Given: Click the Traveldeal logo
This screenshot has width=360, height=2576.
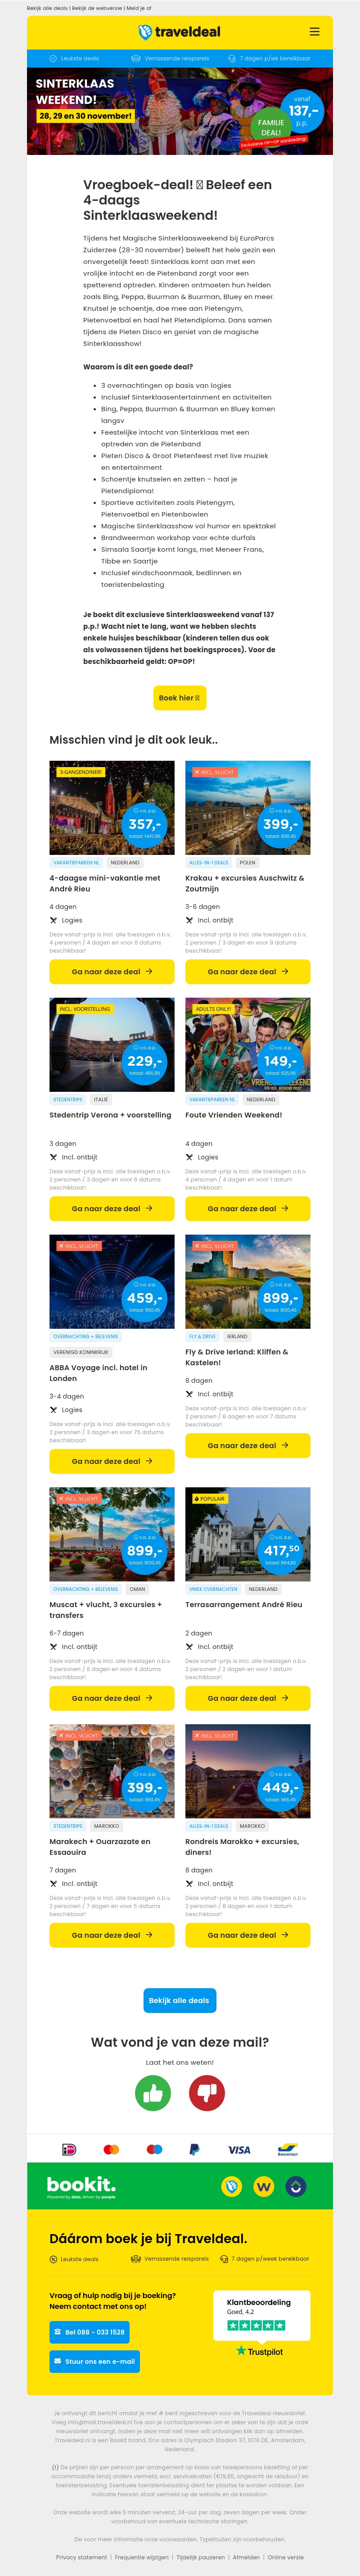Looking at the screenshot, I should pyautogui.click(x=180, y=32).
